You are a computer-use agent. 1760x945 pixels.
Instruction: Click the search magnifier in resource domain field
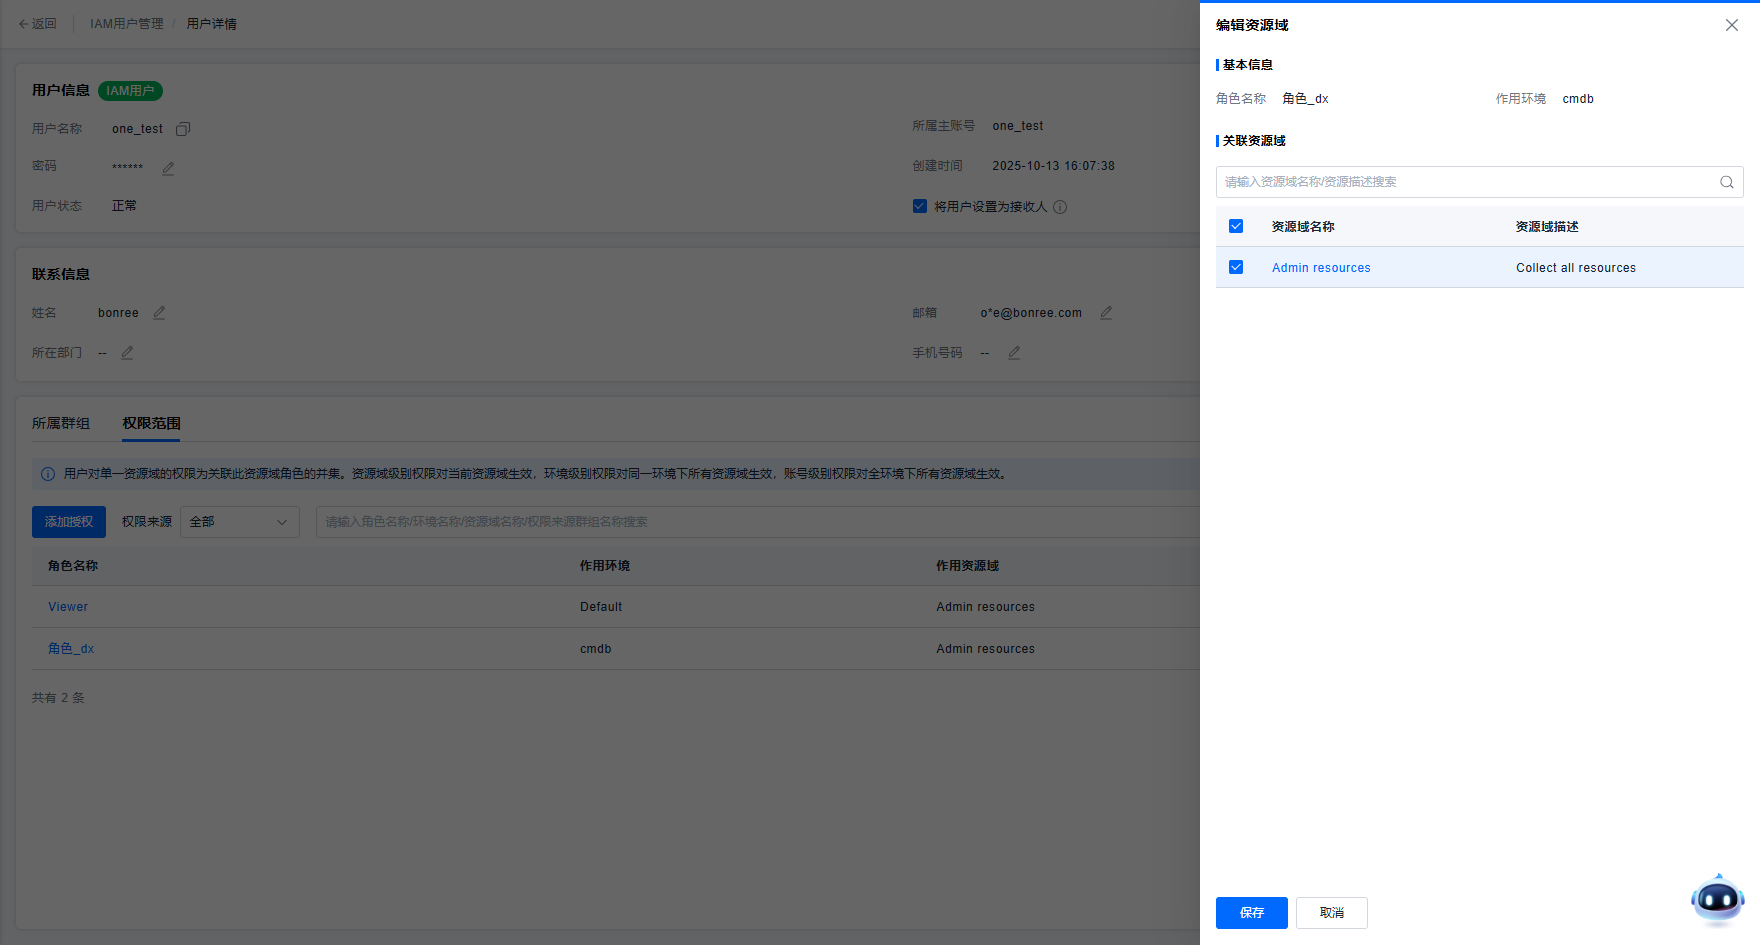point(1726,182)
